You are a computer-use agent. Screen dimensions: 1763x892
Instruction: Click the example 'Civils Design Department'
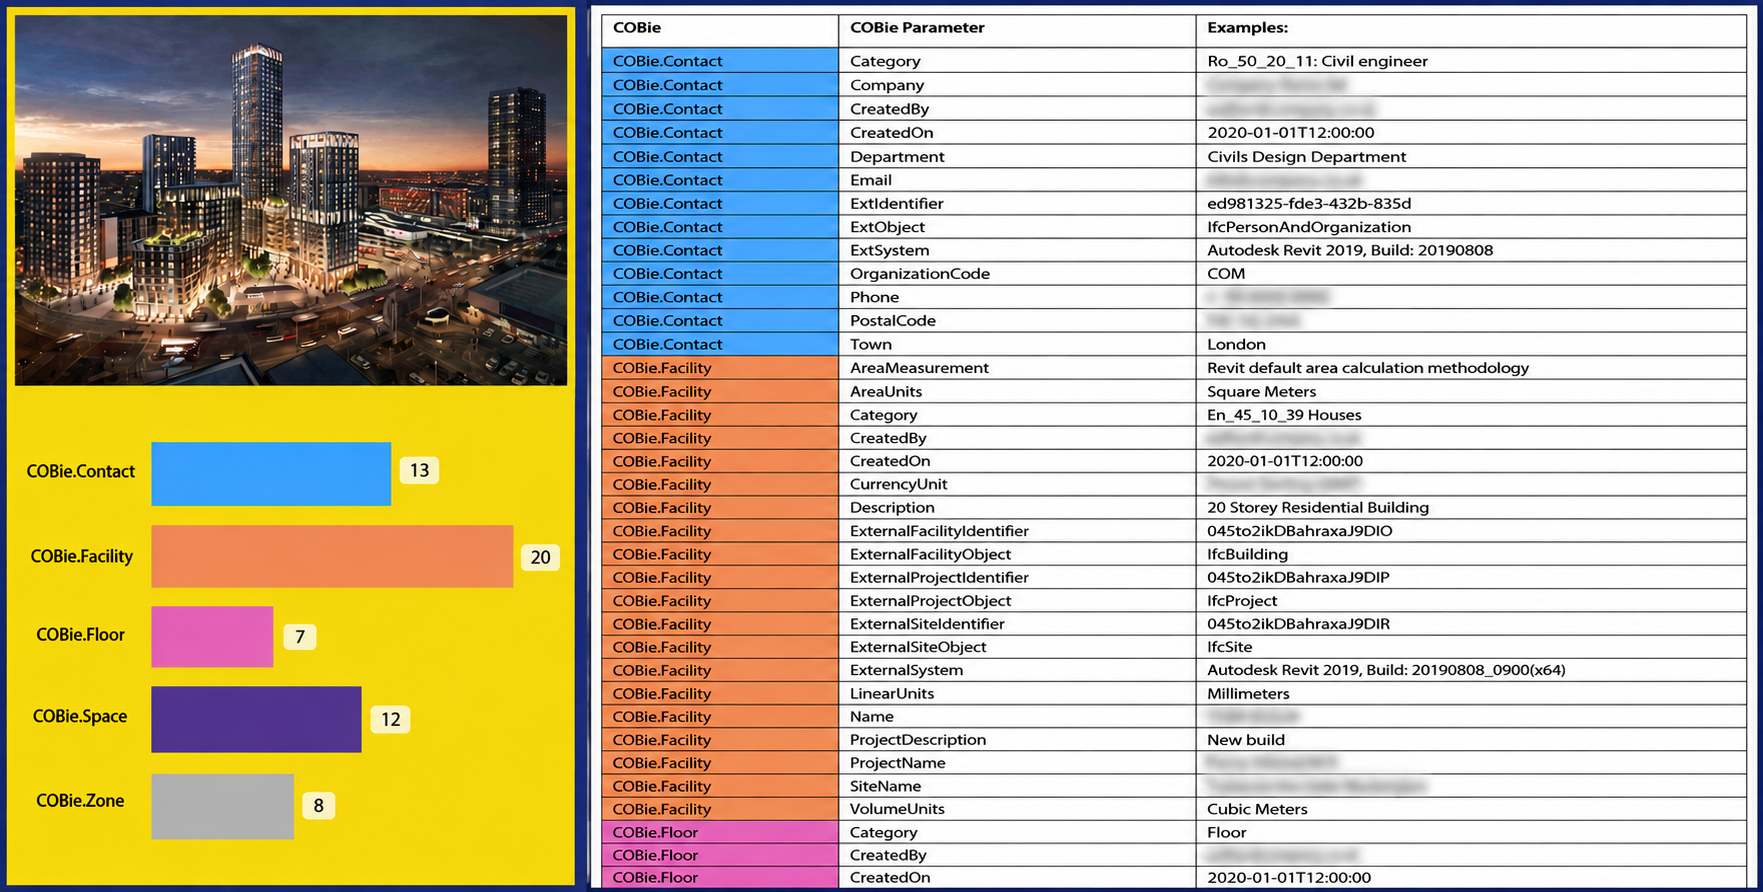click(1306, 156)
